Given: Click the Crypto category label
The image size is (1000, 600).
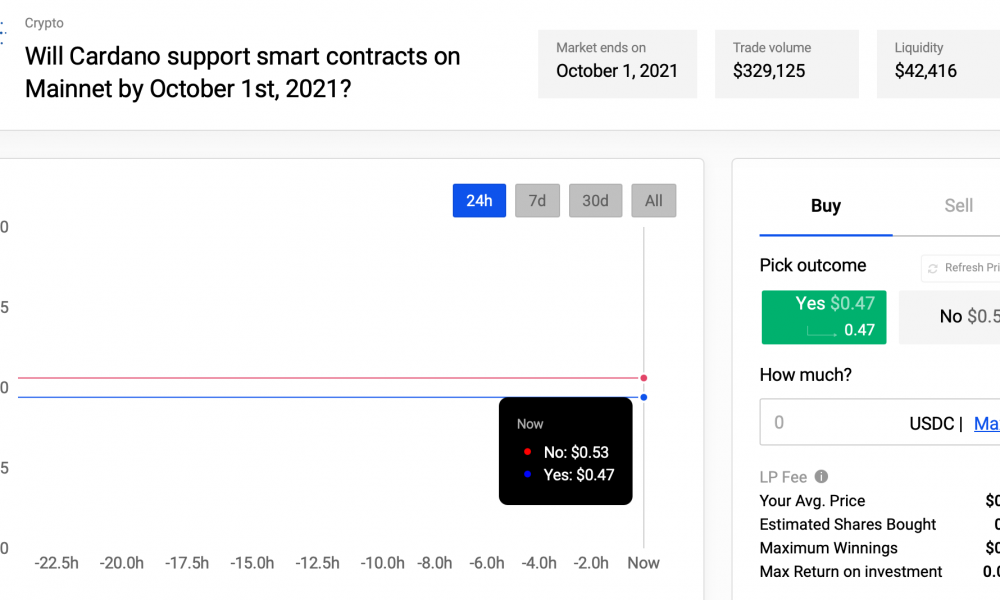Looking at the screenshot, I should (44, 23).
